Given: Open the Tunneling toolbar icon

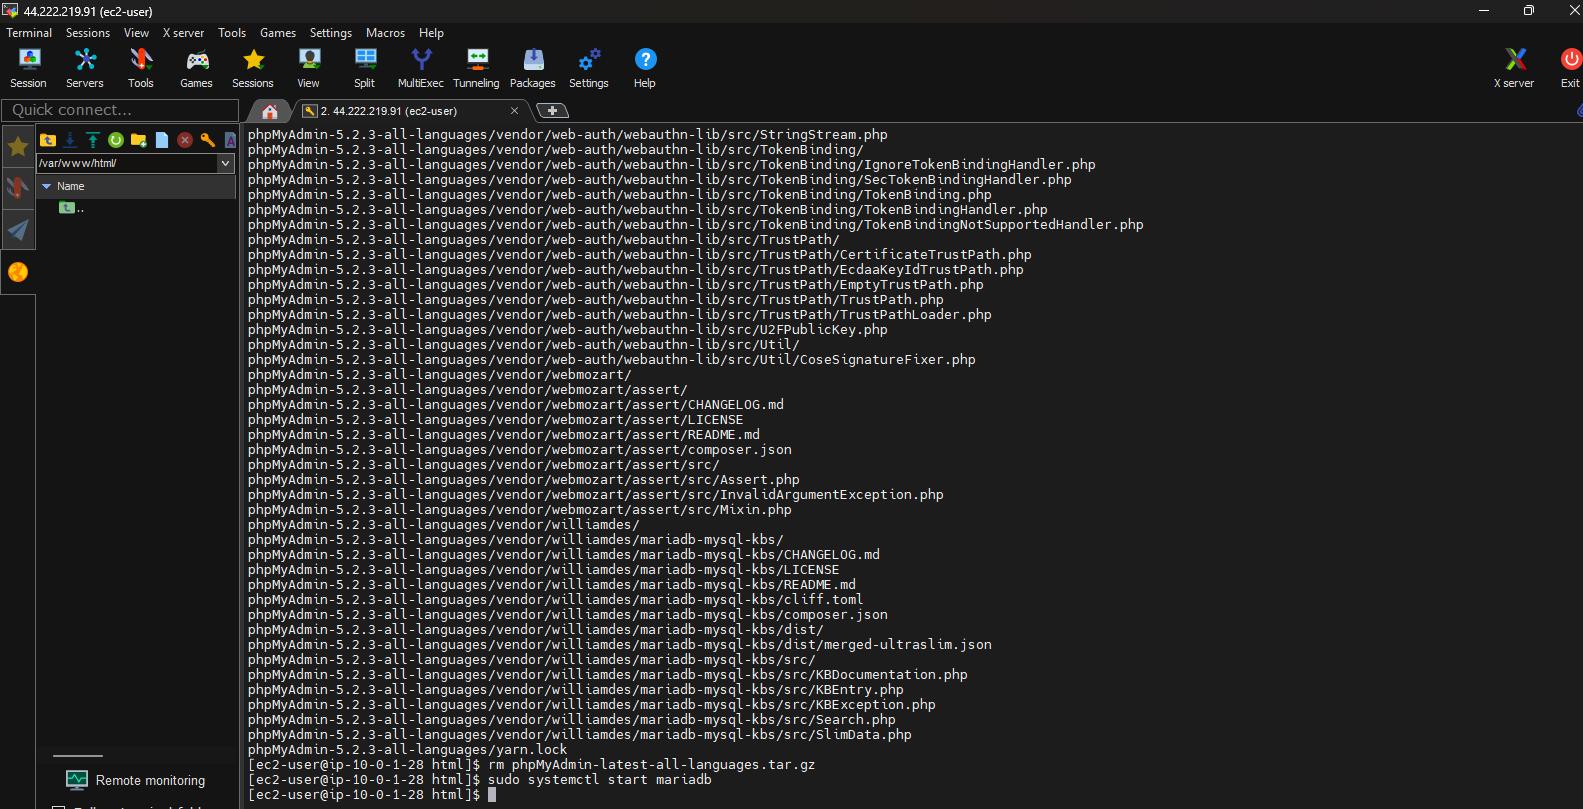Looking at the screenshot, I should [477, 68].
